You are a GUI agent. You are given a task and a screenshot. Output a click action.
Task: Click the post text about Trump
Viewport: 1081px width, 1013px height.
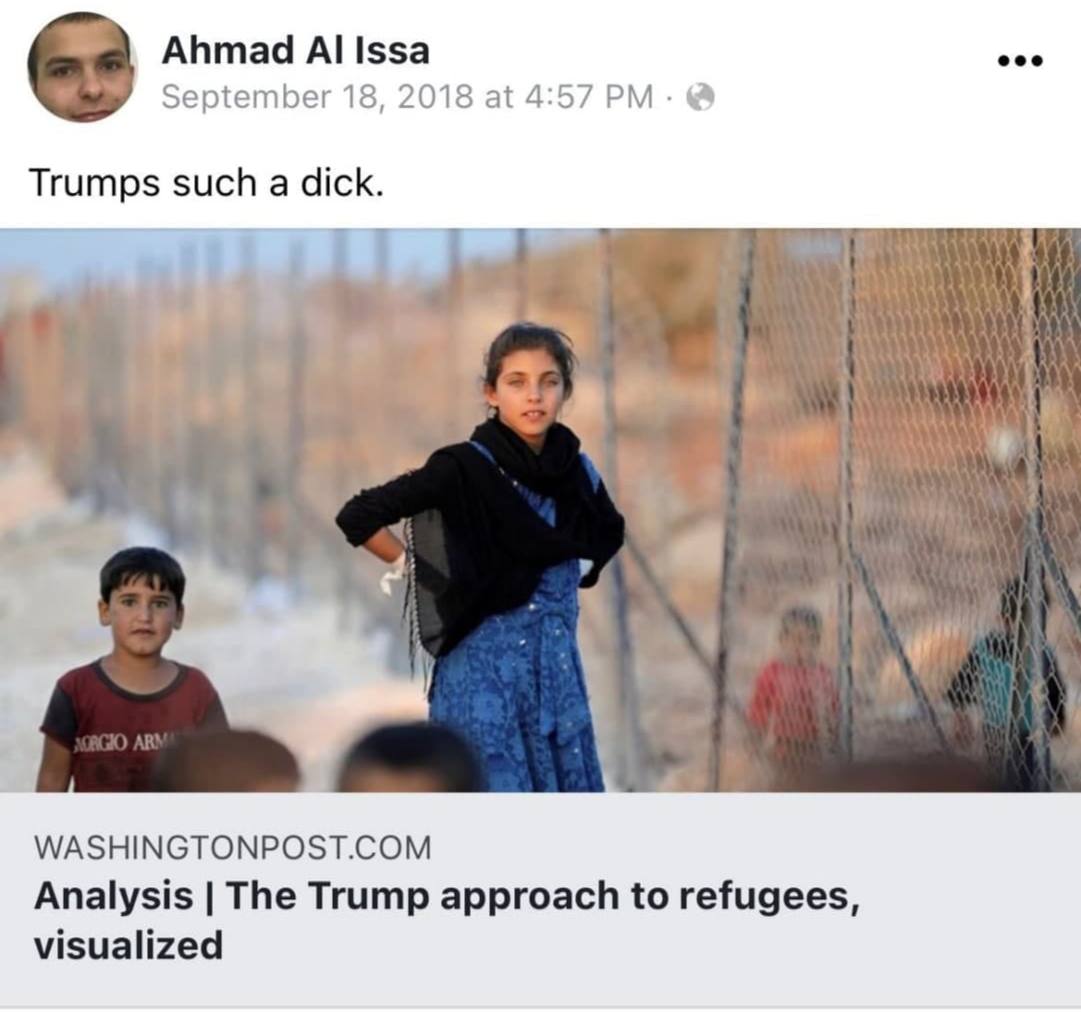point(205,183)
